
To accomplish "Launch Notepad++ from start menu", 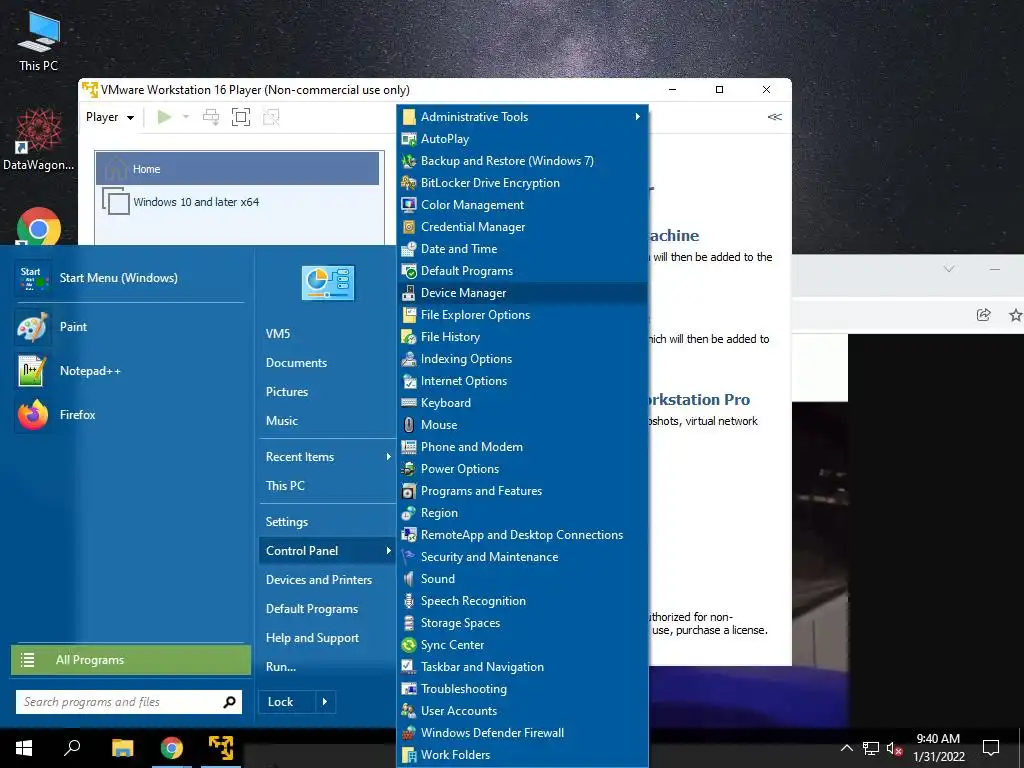I will coord(129,370).
